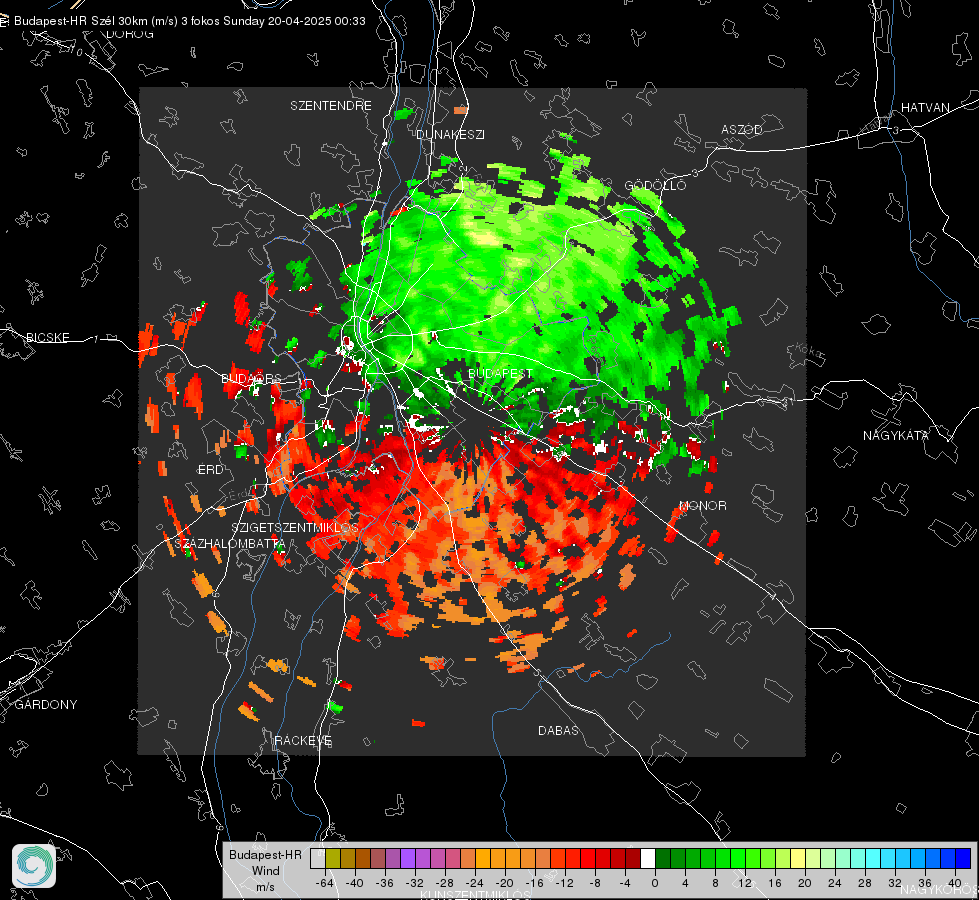
Task: Click the 24 value on legend scale
Action: [x=835, y=883]
